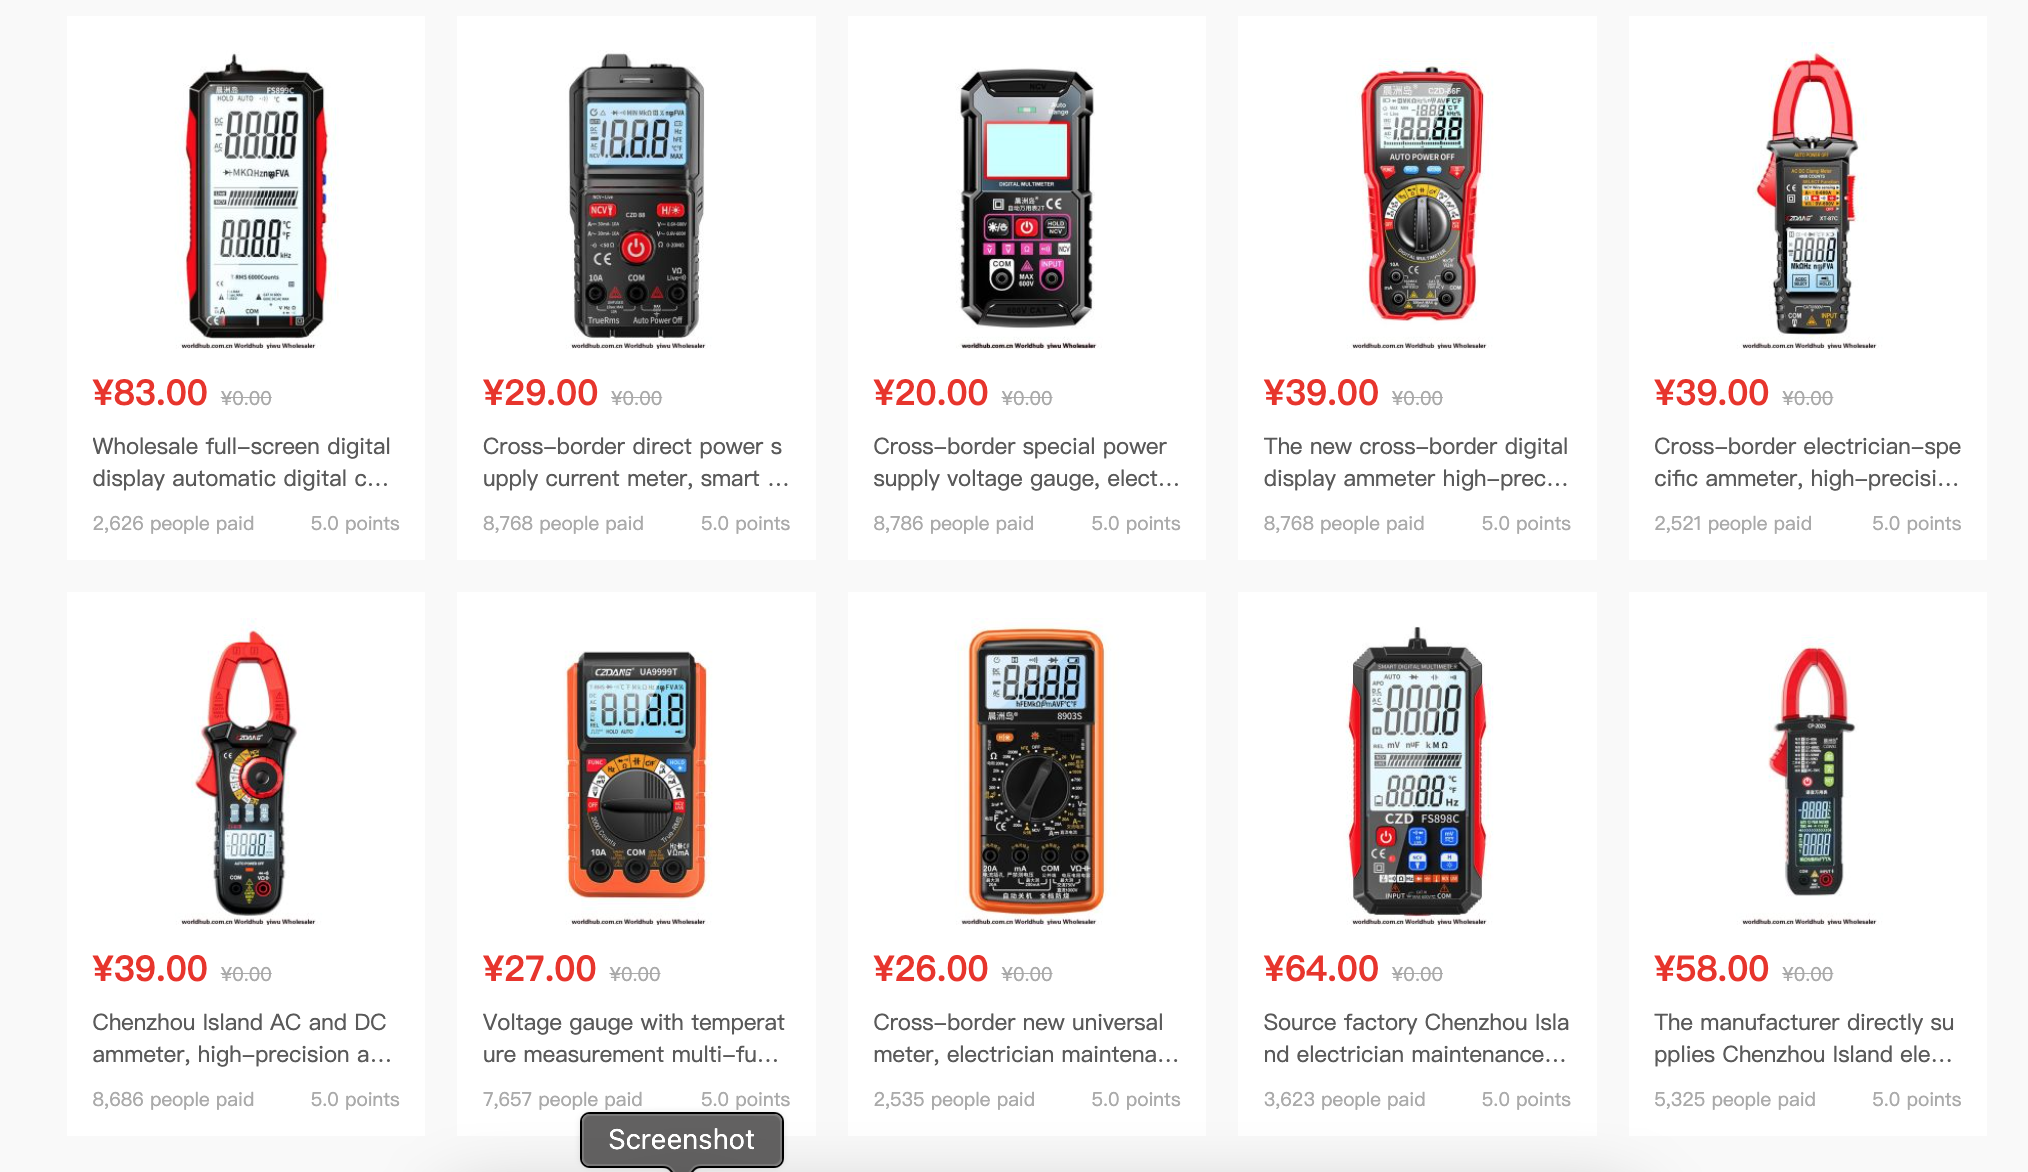Image resolution: width=2028 pixels, height=1172 pixels.
Task: Open "Voltage gauge with temperature measurement" title
Action: [x=634, y=1038]
